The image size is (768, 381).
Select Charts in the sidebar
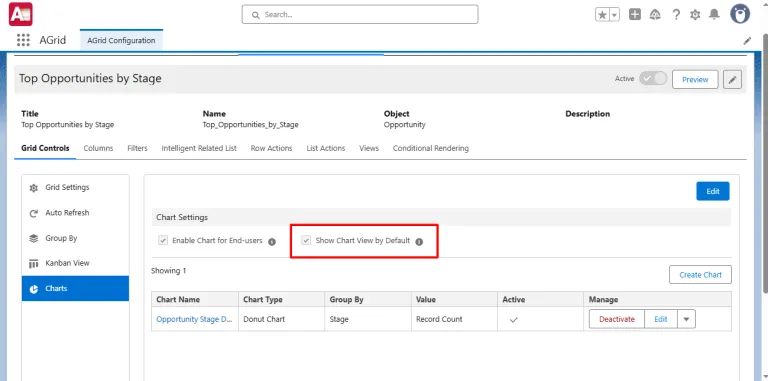coord(75,288)
